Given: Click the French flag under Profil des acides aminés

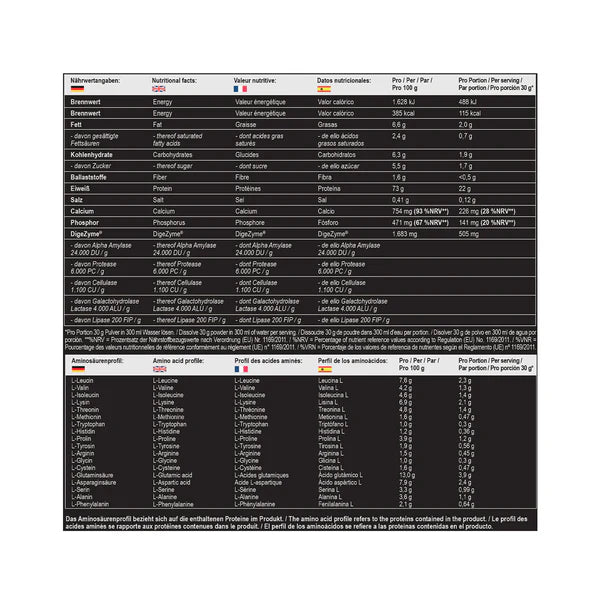Looking at the screenshot, I should point(240,369).
